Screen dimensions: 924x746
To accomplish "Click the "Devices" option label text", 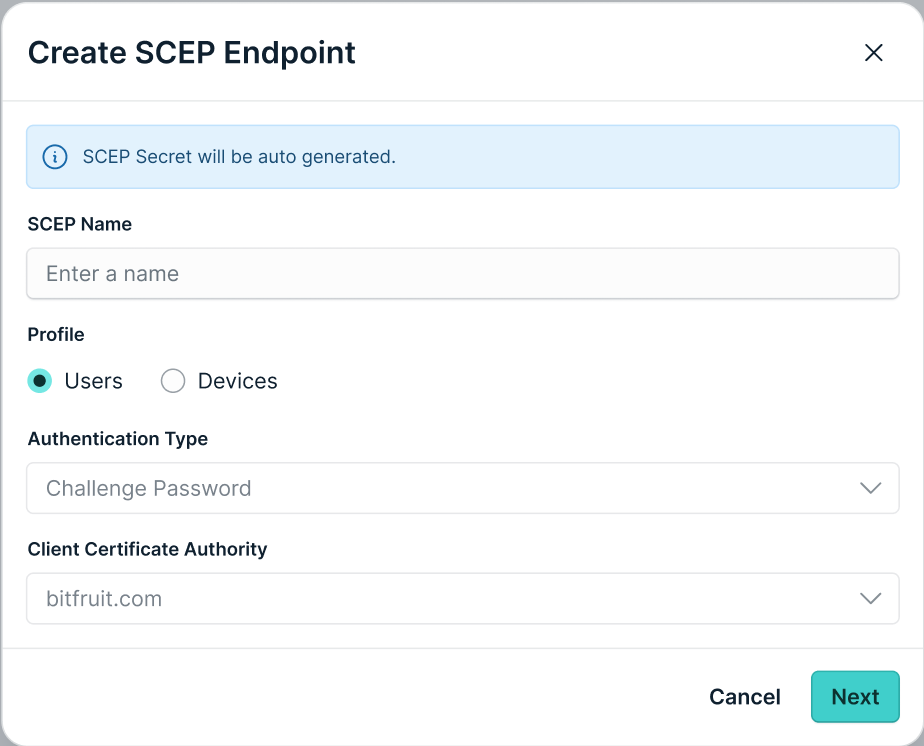I will (x=237, y=381).
